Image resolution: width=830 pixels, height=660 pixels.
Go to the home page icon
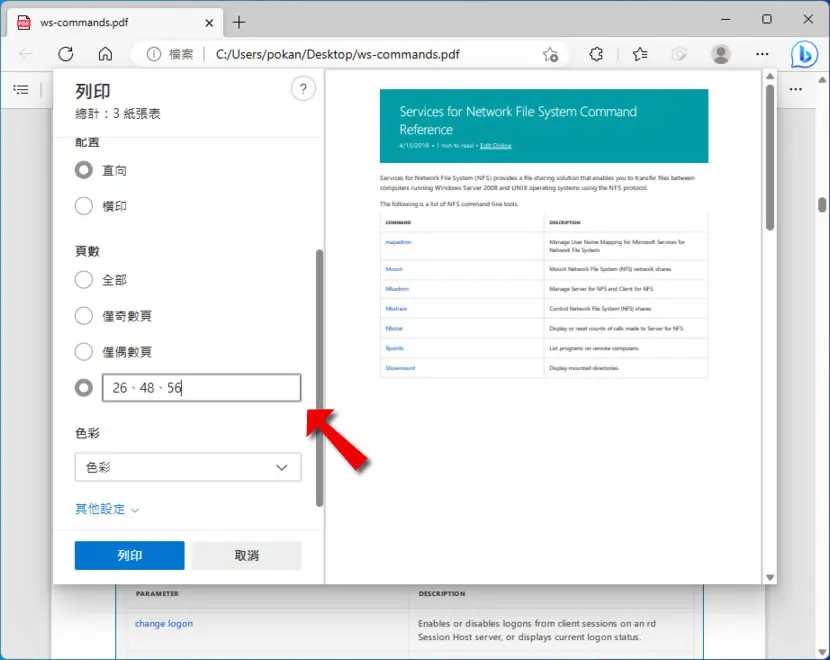[x=105, y=54]
